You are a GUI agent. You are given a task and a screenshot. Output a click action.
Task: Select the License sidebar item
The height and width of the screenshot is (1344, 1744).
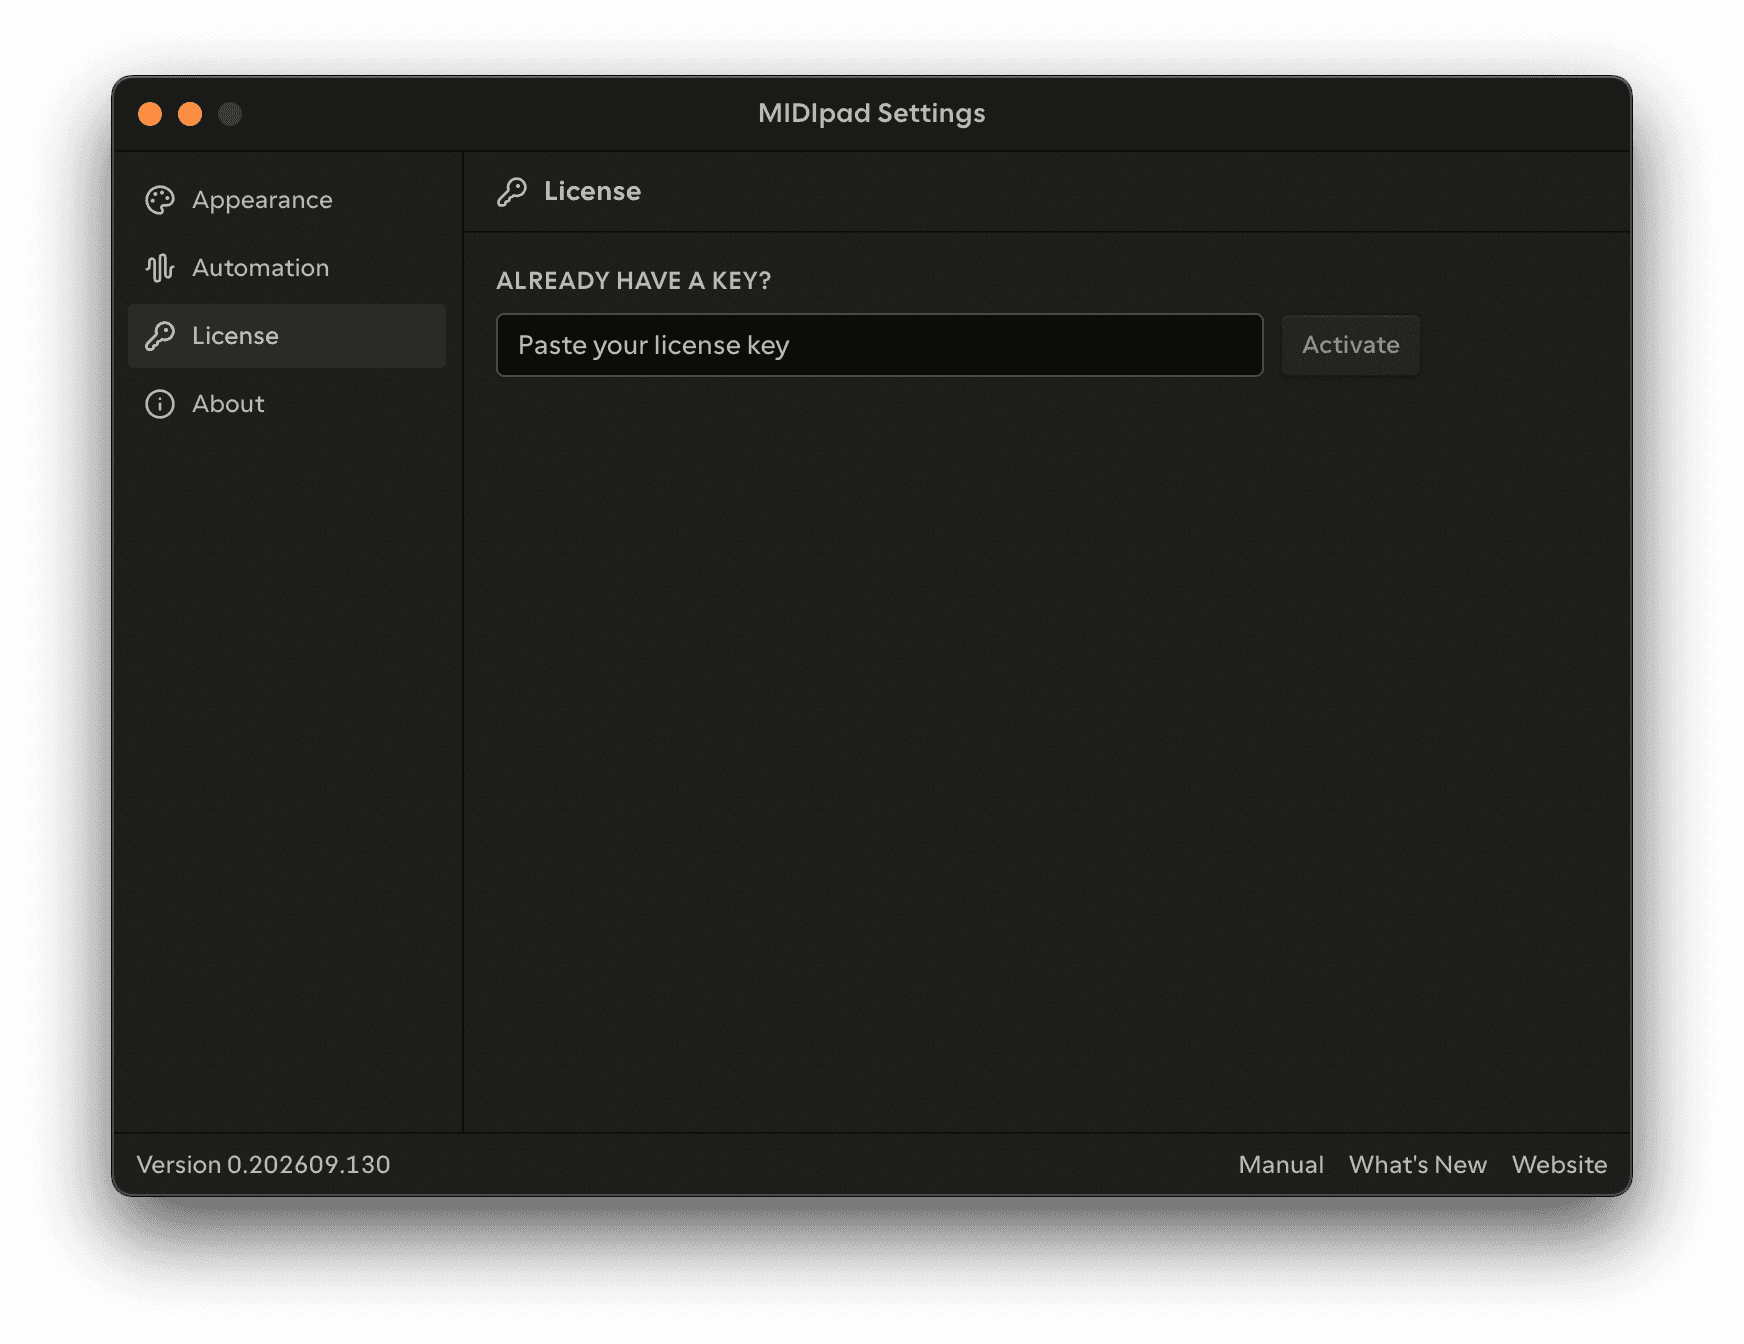click(x=287, y=336)
